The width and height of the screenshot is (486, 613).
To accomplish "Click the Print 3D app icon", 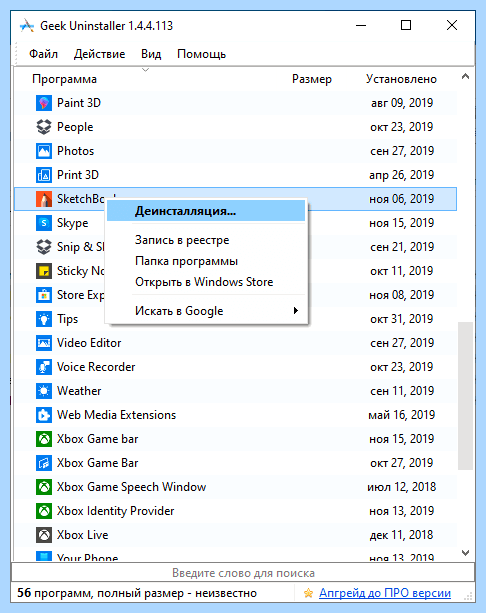I will (x=44, y=175).
